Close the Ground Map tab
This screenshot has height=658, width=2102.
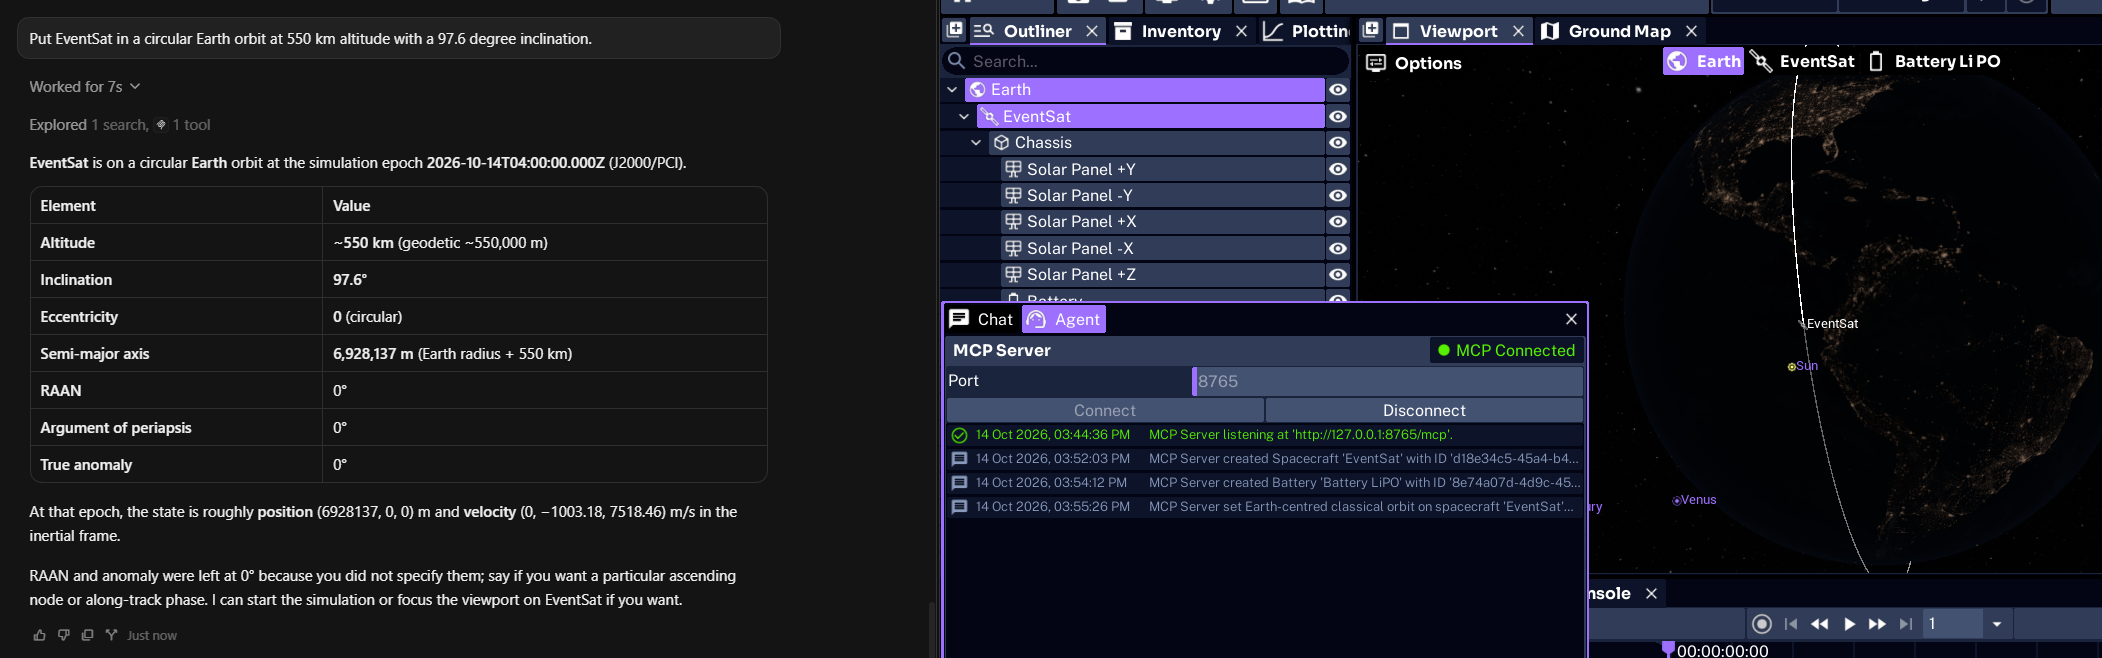[1691, 31]
